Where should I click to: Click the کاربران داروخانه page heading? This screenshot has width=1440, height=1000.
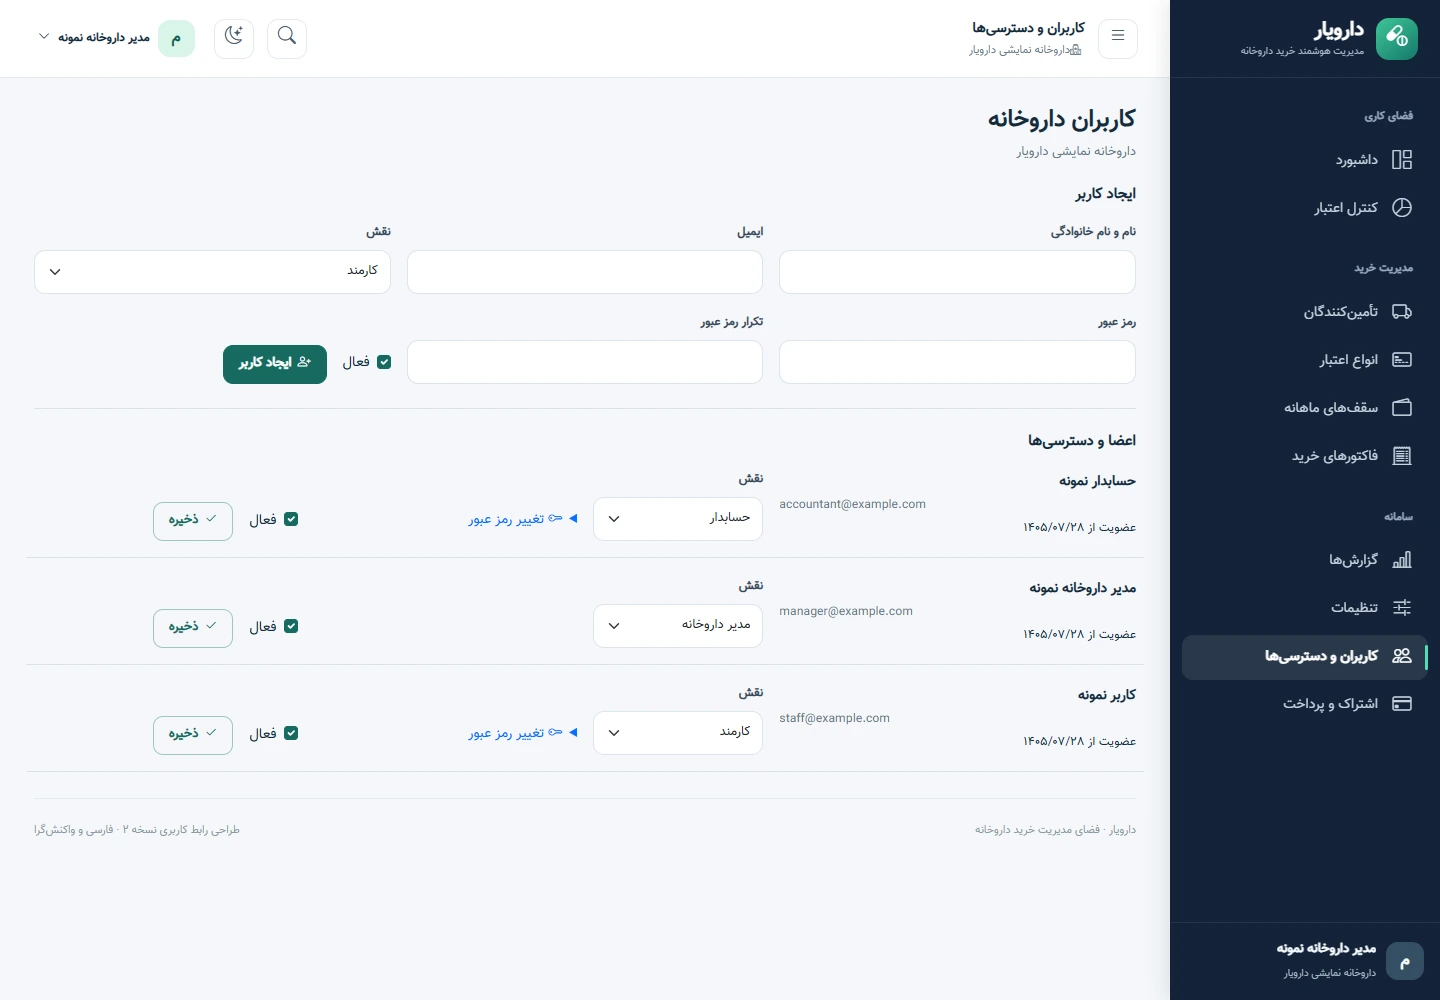pos(1062,119)
